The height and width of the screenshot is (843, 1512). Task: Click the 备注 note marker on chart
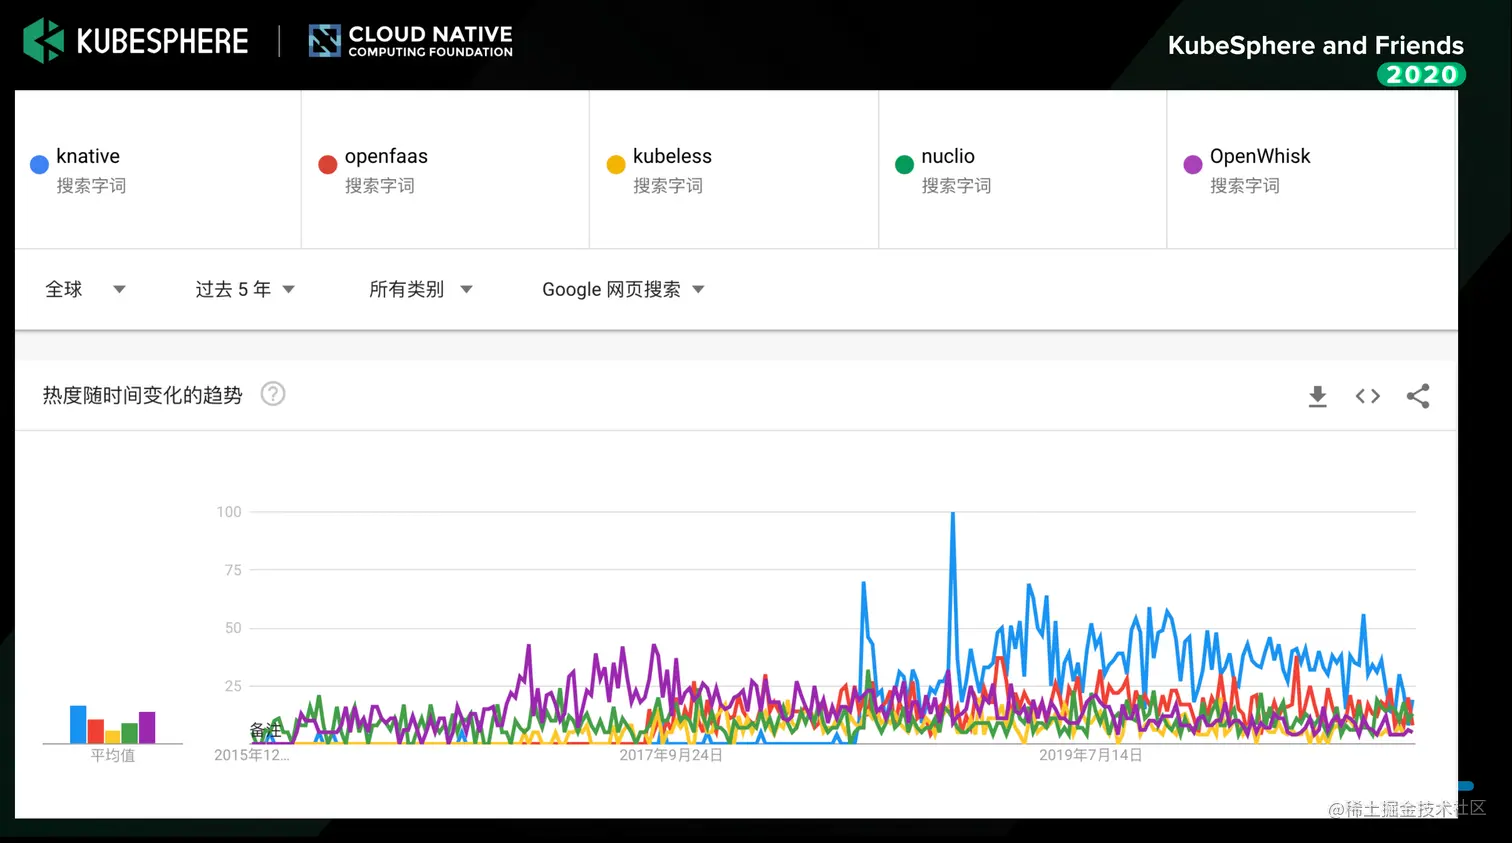[265, 730]
